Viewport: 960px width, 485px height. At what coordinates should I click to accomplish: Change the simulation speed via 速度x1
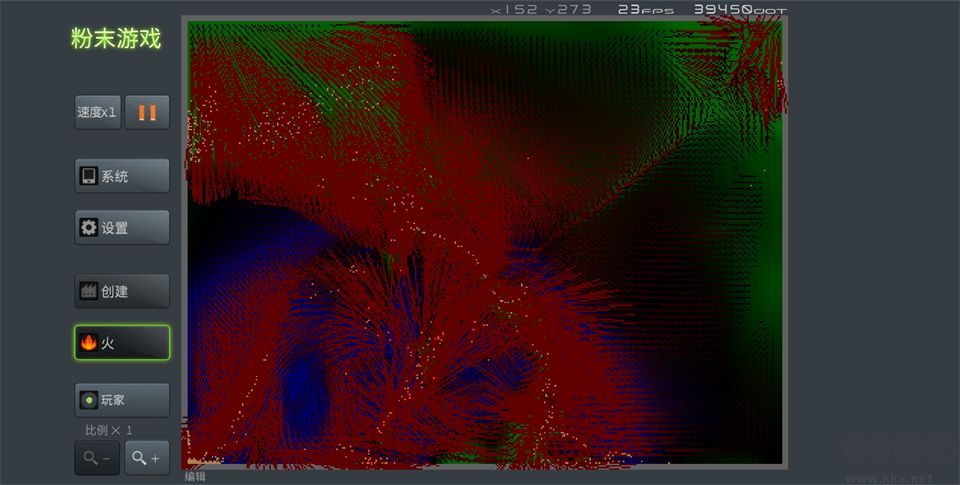[98, 112]
